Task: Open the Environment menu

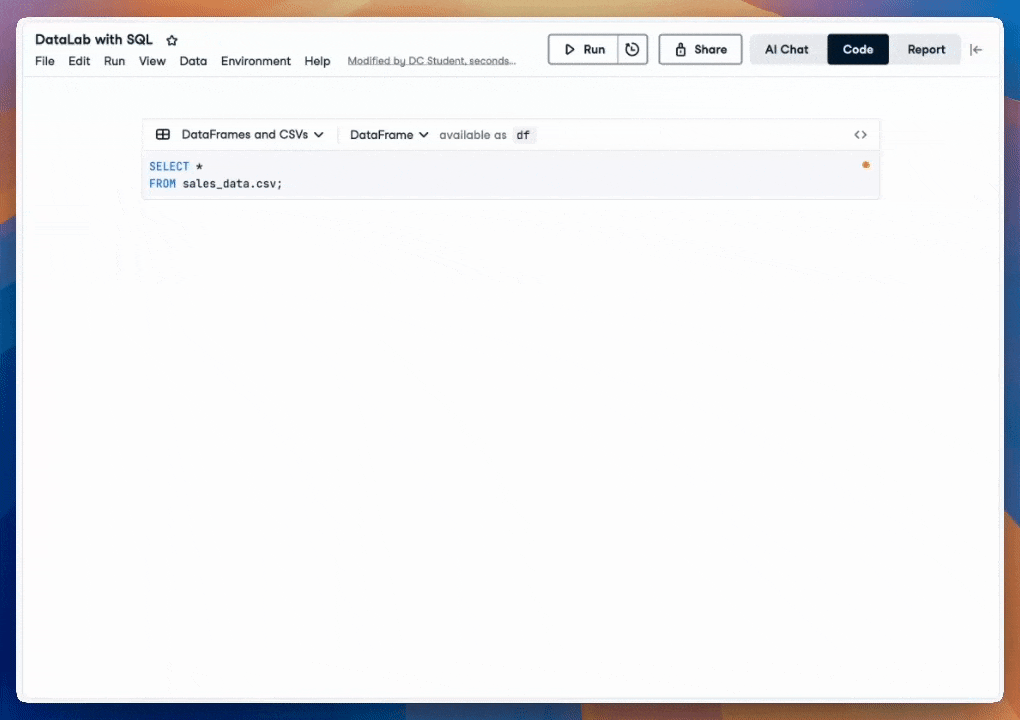Action: (256, 61)
